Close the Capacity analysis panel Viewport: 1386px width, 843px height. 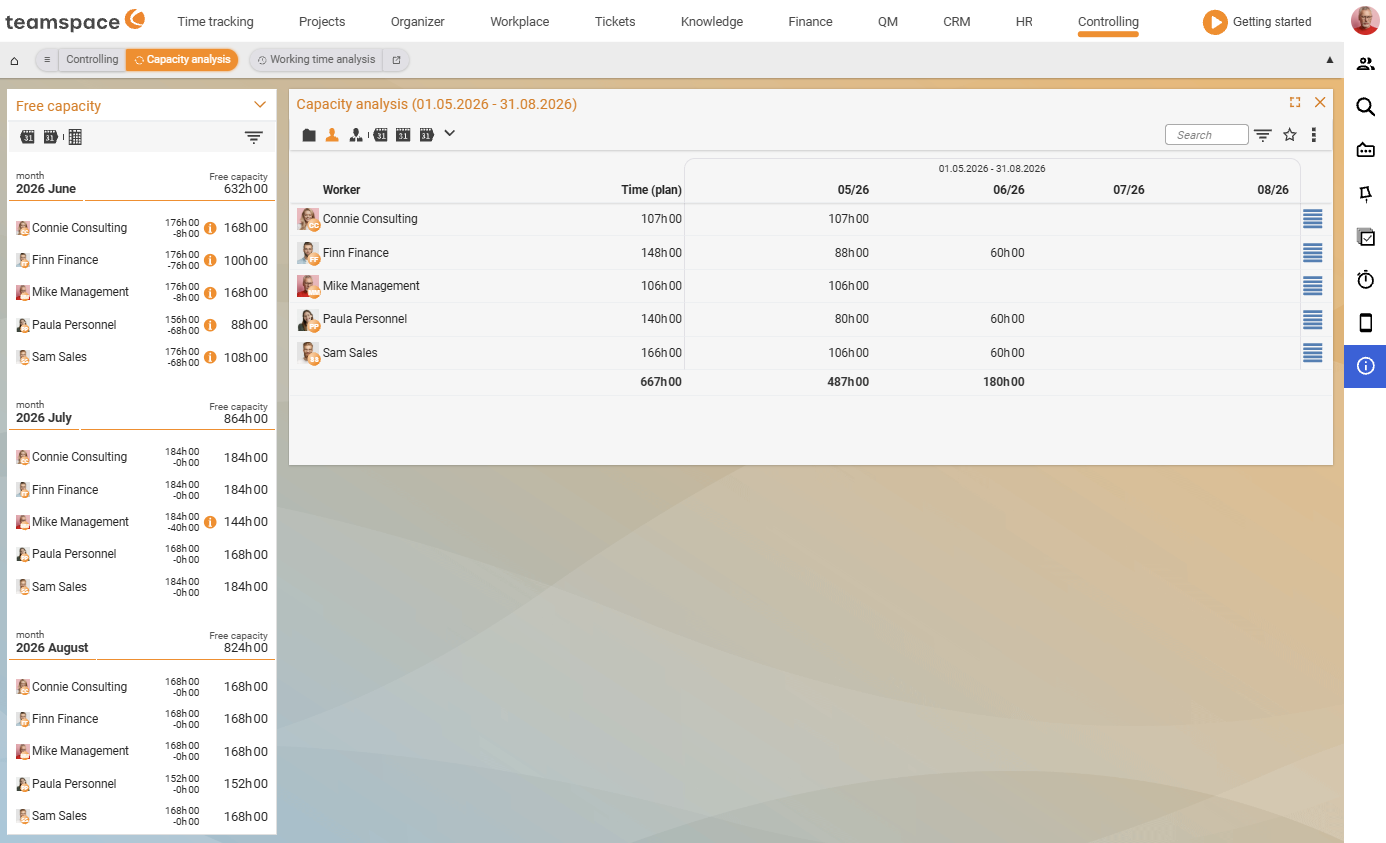click(x=1320, y=102)
